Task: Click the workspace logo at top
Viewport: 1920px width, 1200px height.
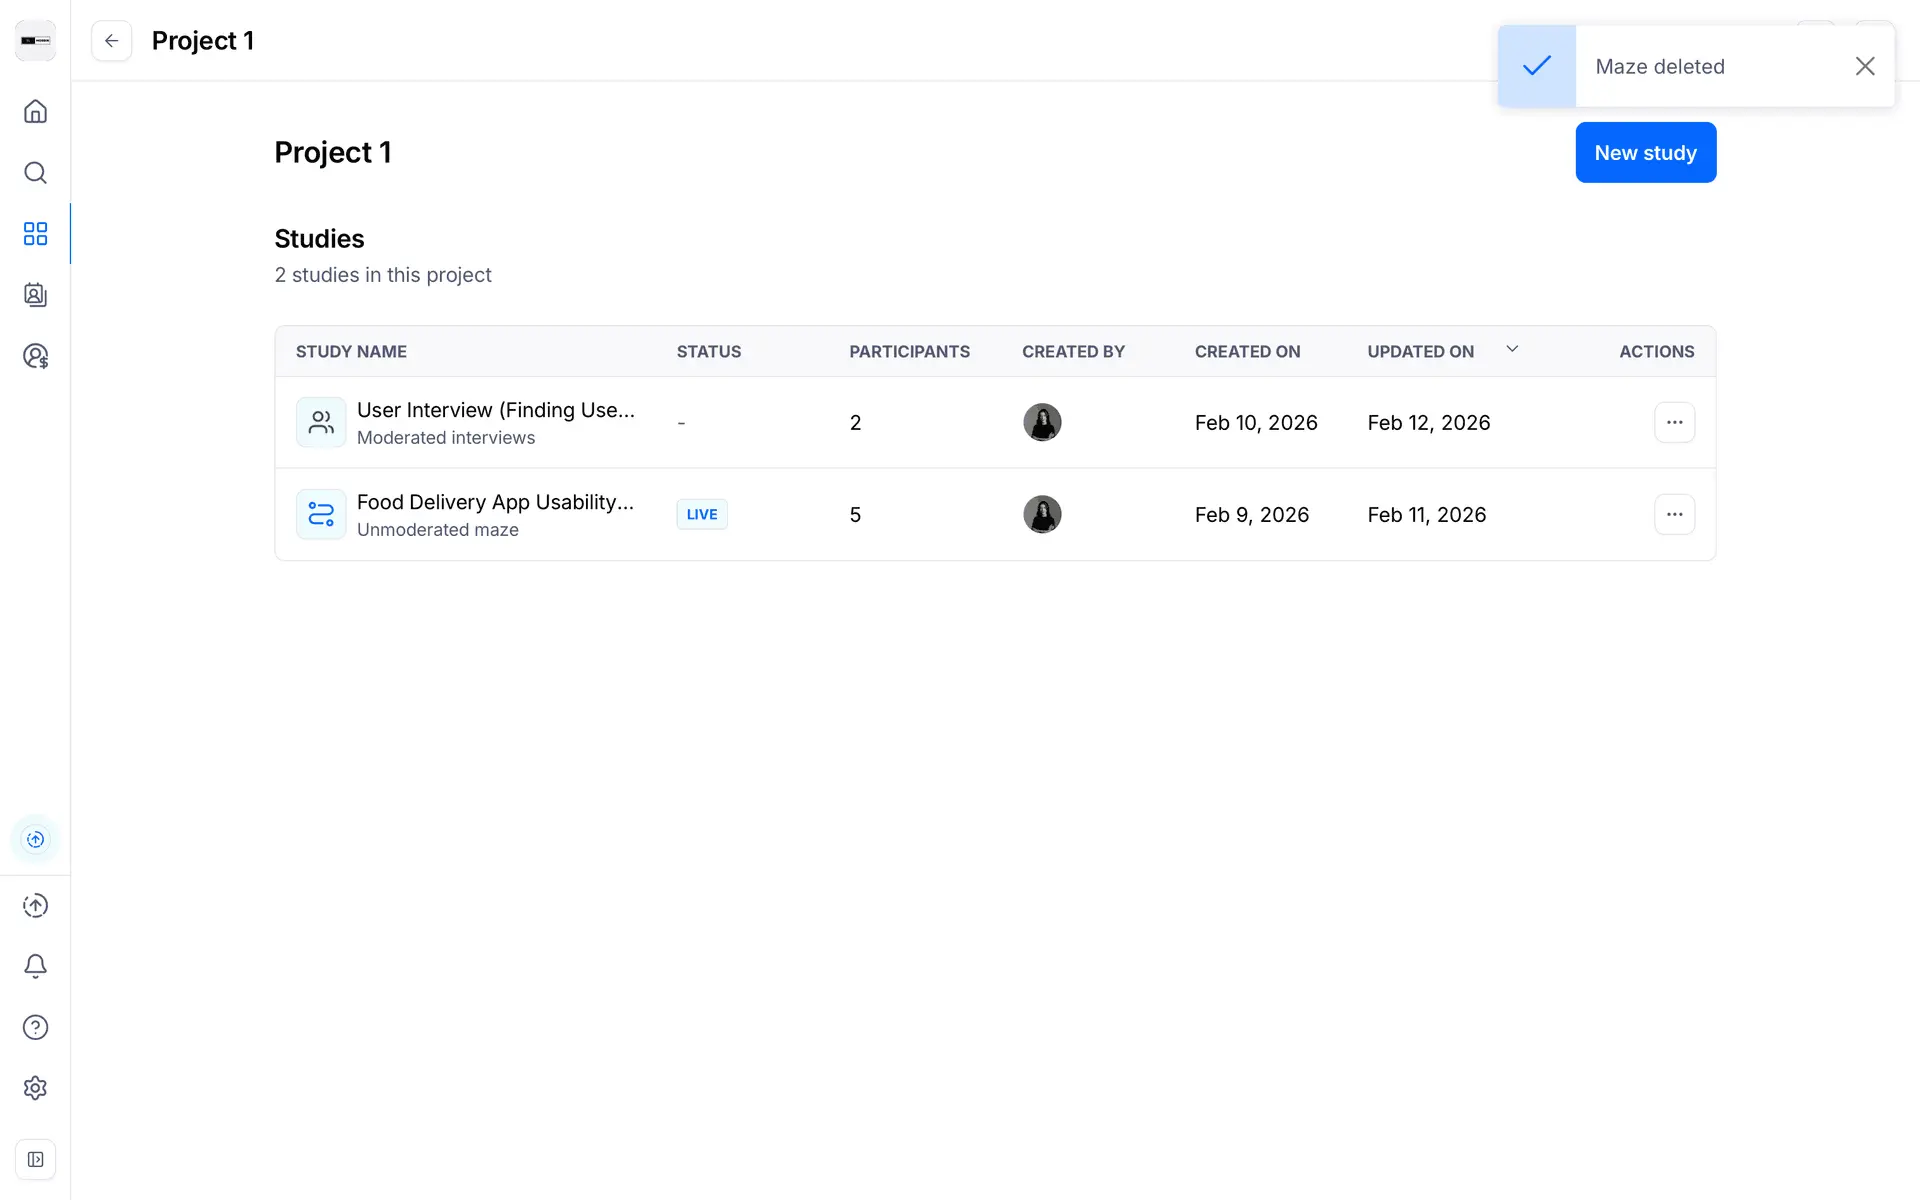Action: point(35,41)
